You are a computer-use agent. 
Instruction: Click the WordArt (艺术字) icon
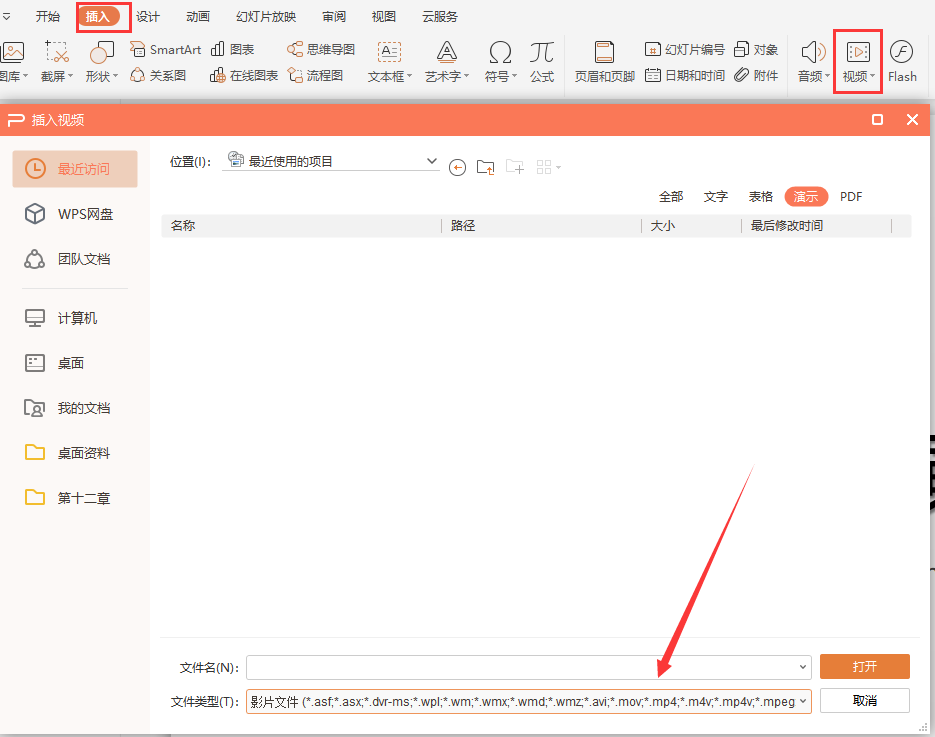pos(446,54)
